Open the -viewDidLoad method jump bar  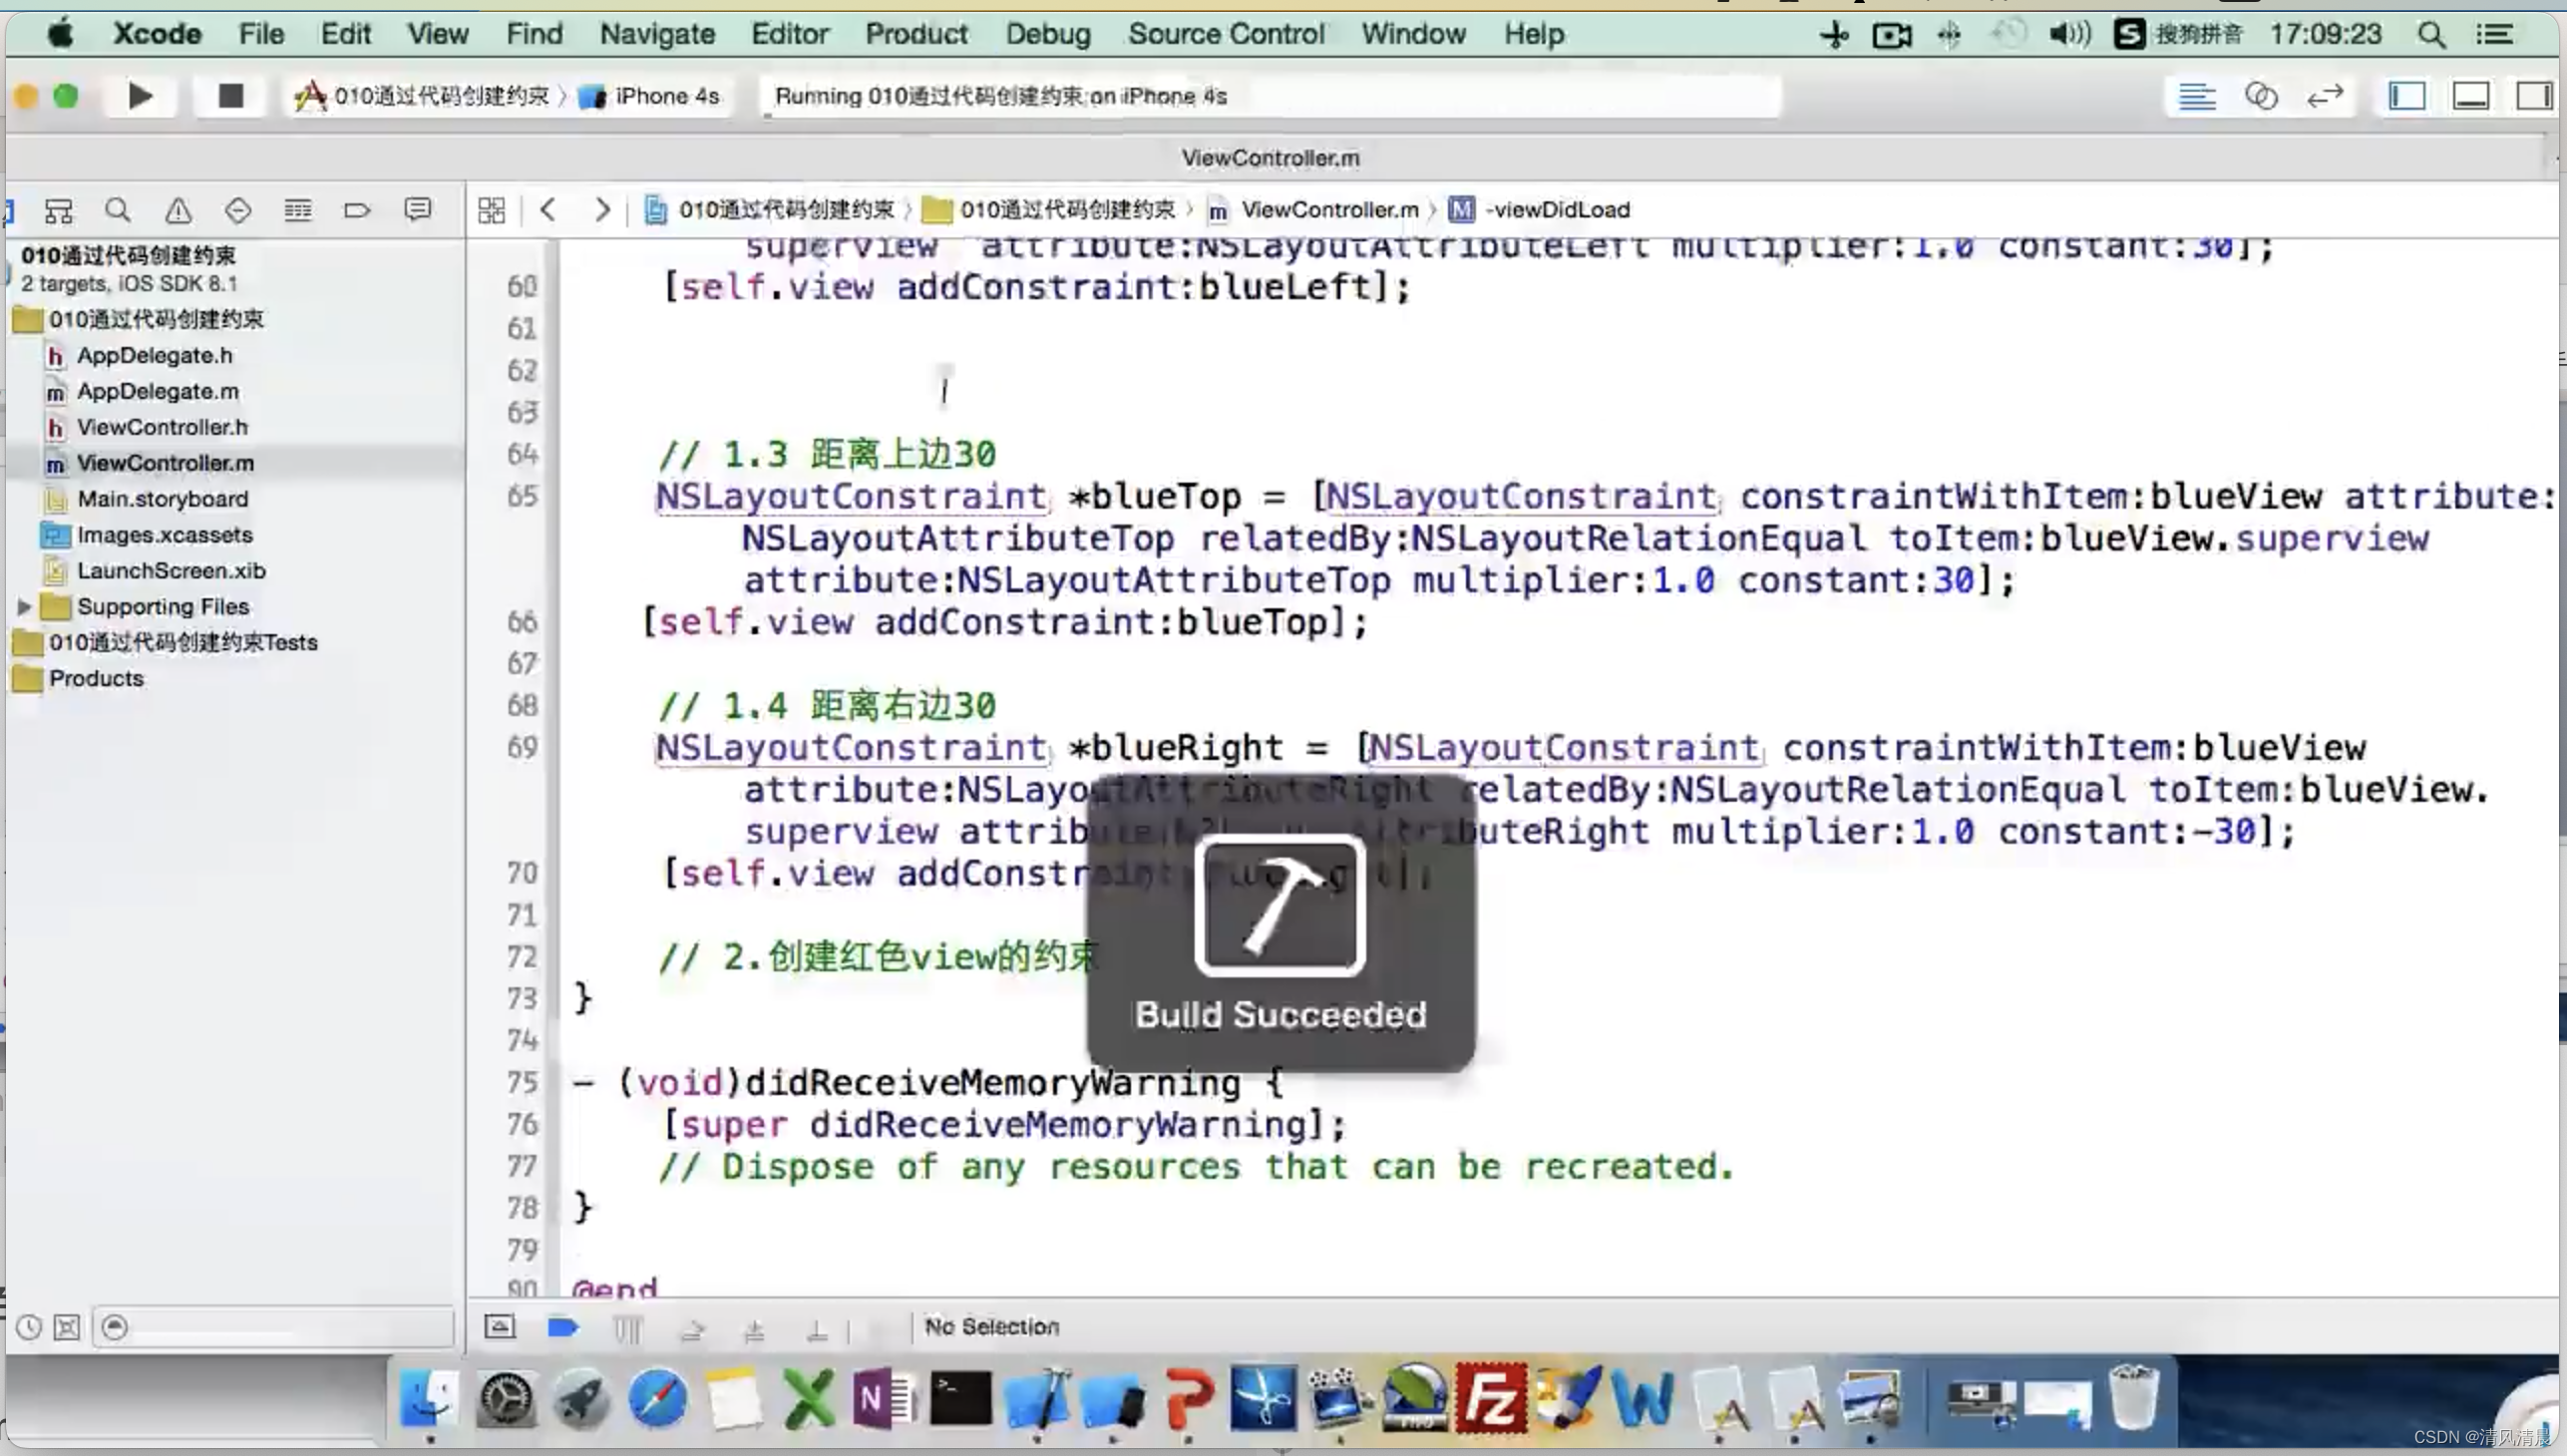coord(1556,210)
